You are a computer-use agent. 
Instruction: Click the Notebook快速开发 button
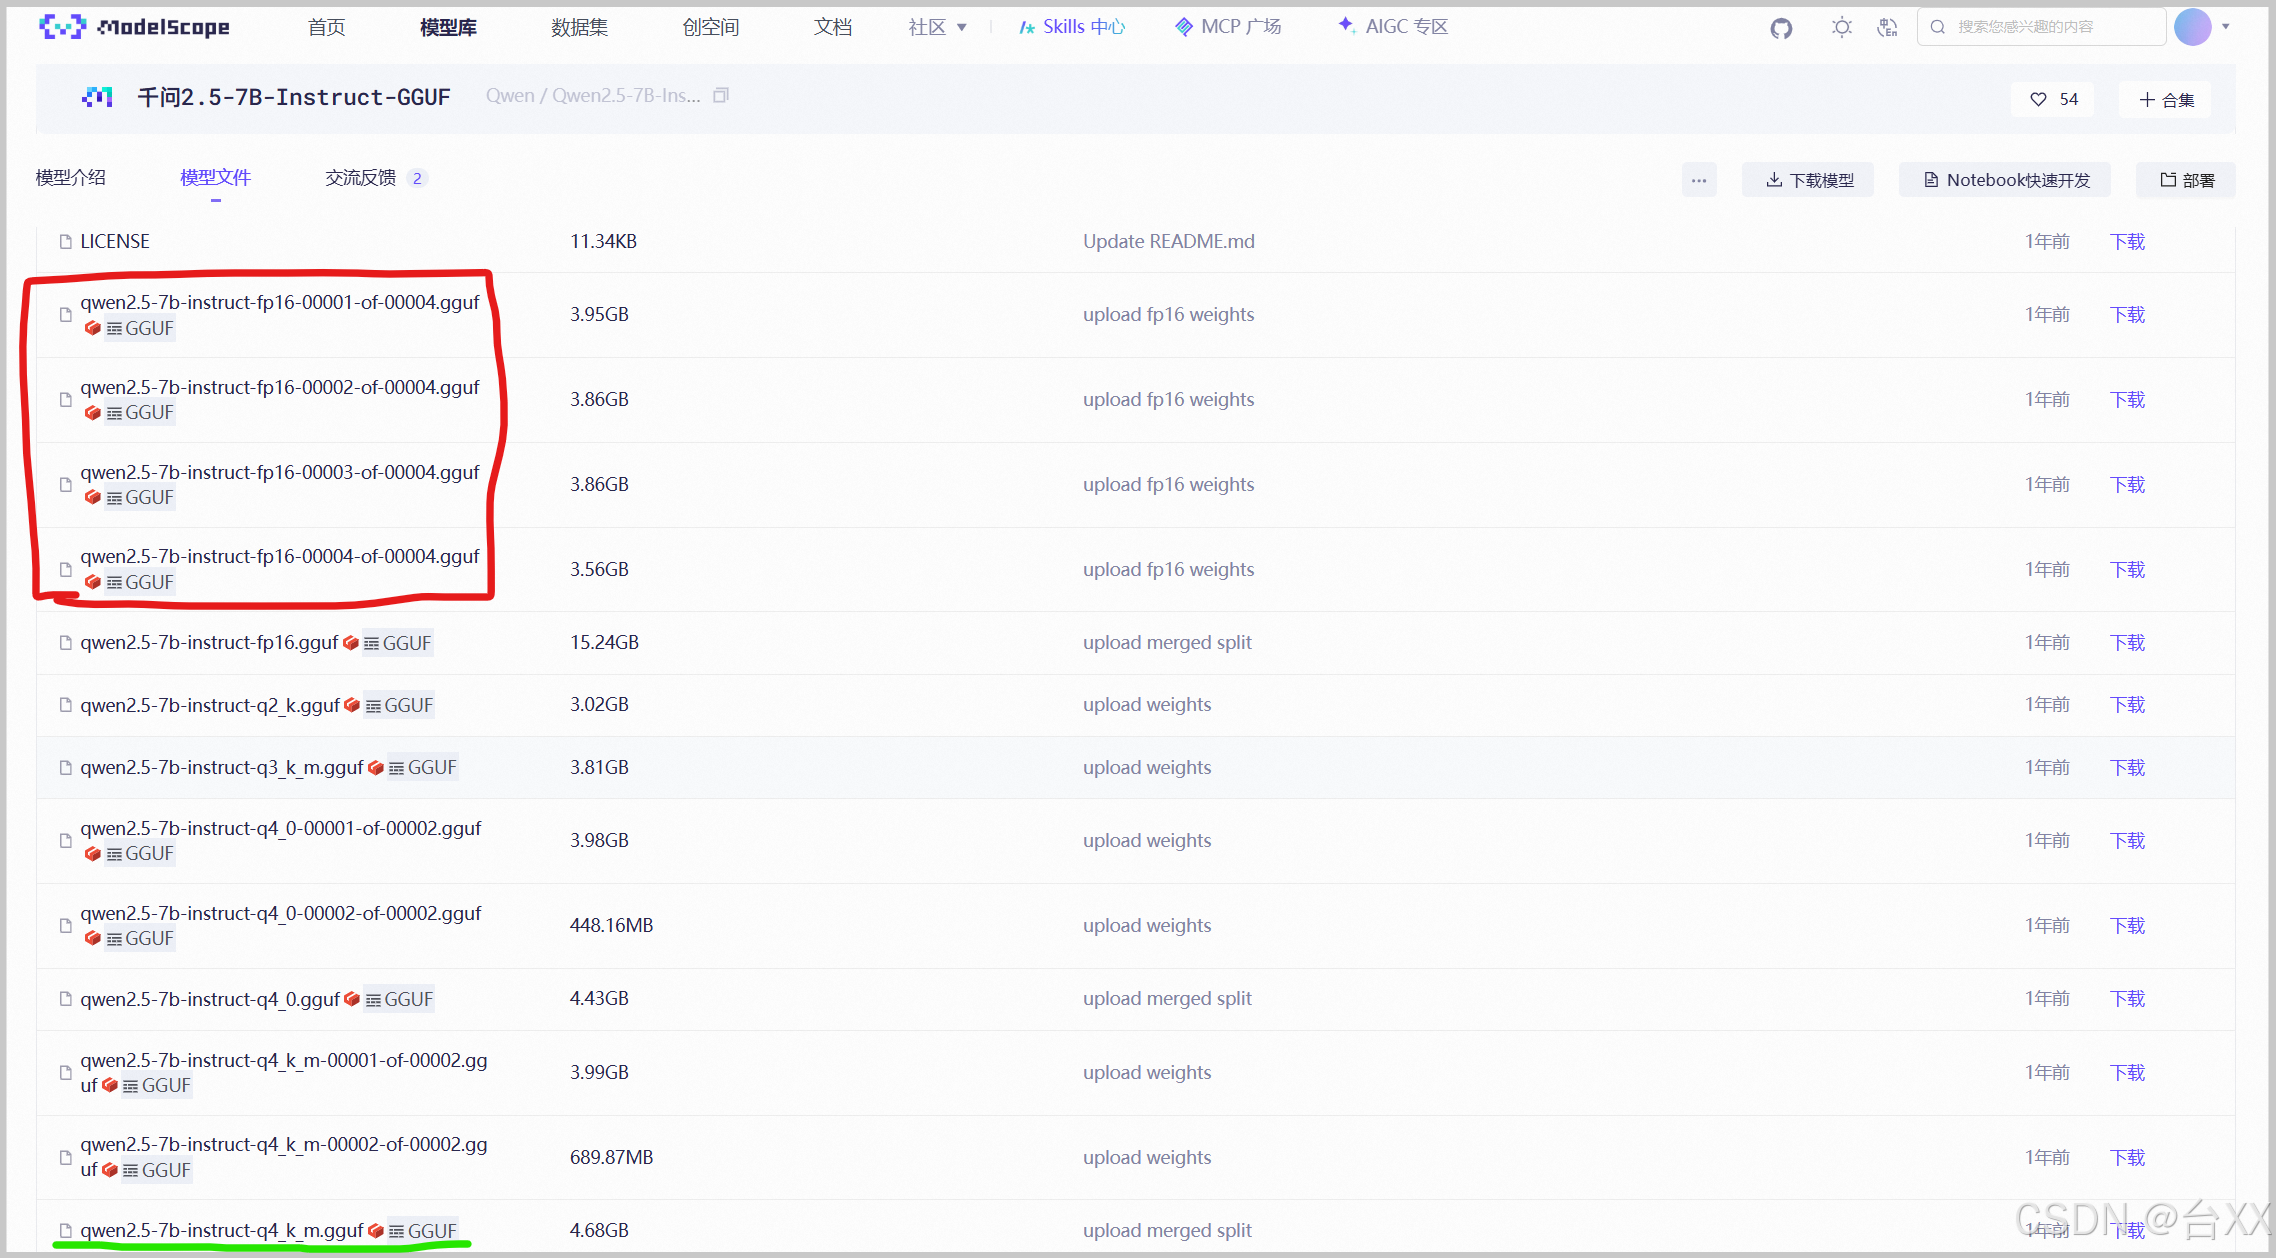[2005, 180]
